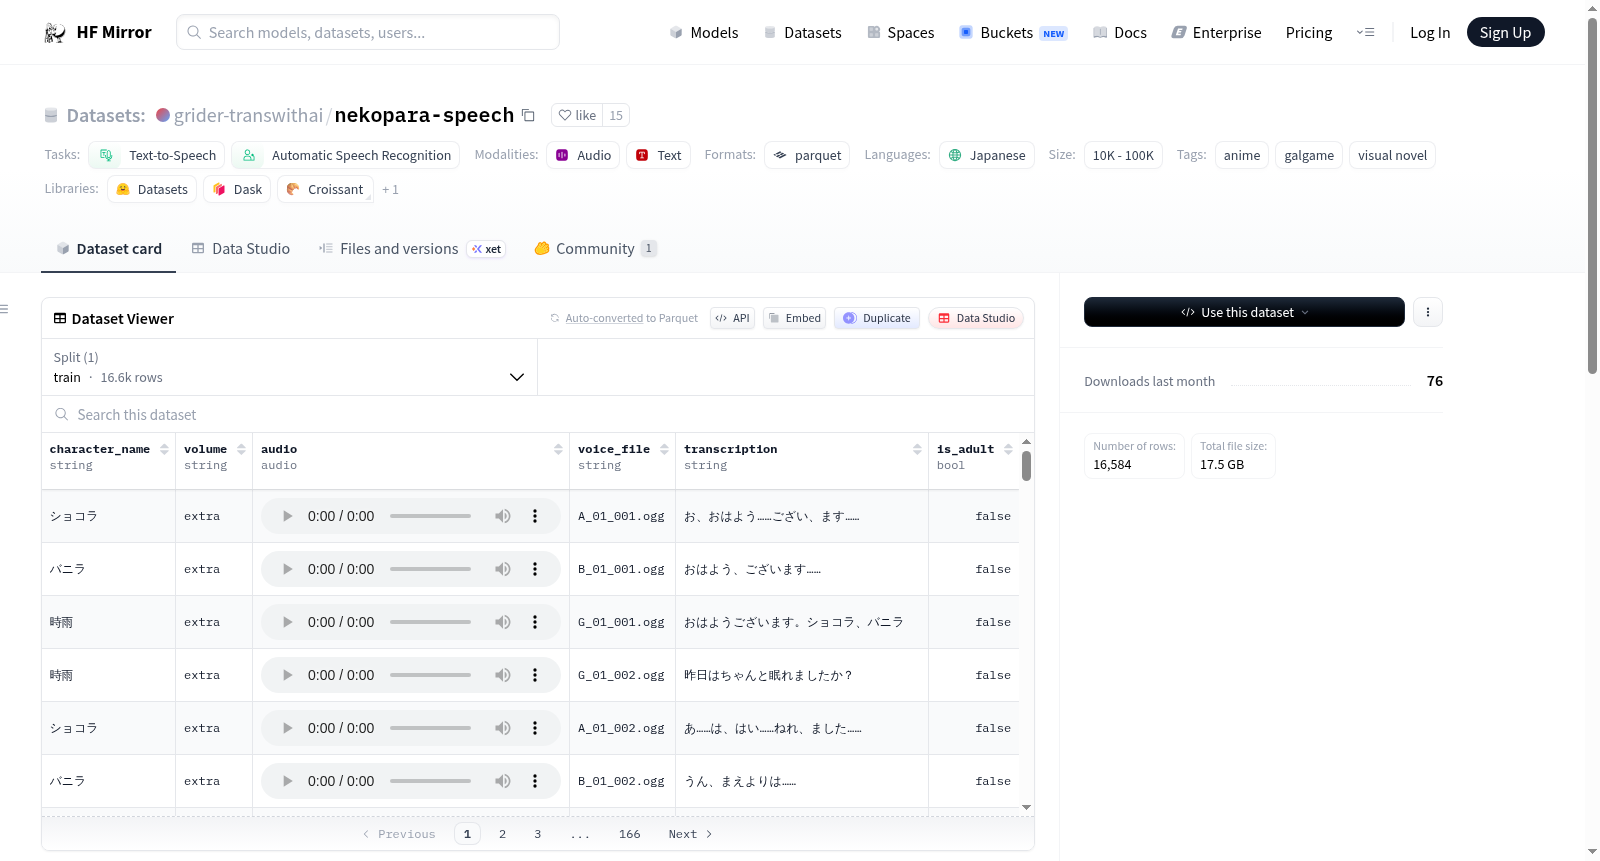This screenshot has height=861, width=1600.
Task: Expand the +1 more libraries
Action: pyautogui.click(x=390, y=190)
